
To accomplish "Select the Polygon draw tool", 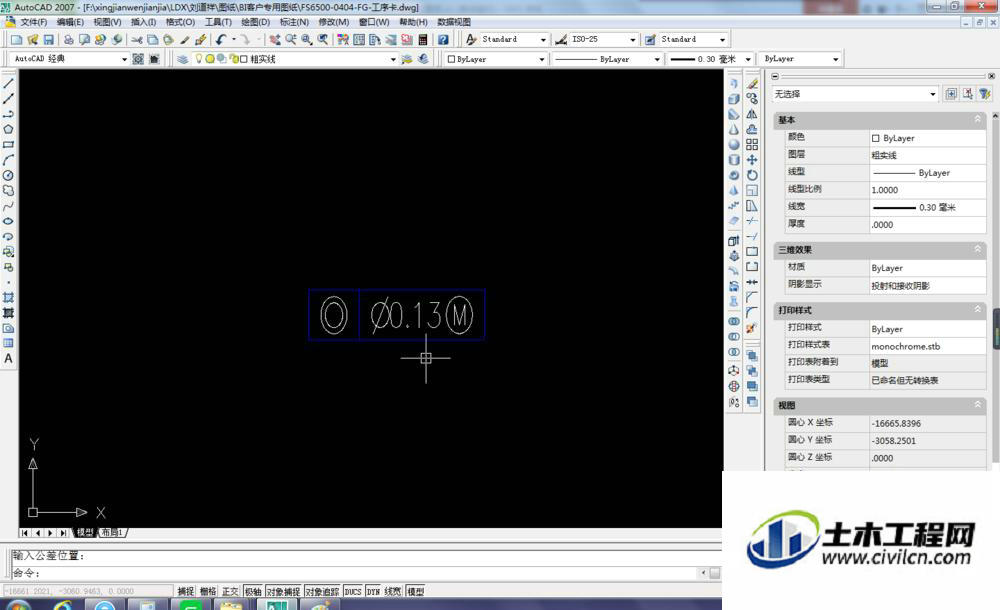I will pyautogui.click(x=8, y=130).
